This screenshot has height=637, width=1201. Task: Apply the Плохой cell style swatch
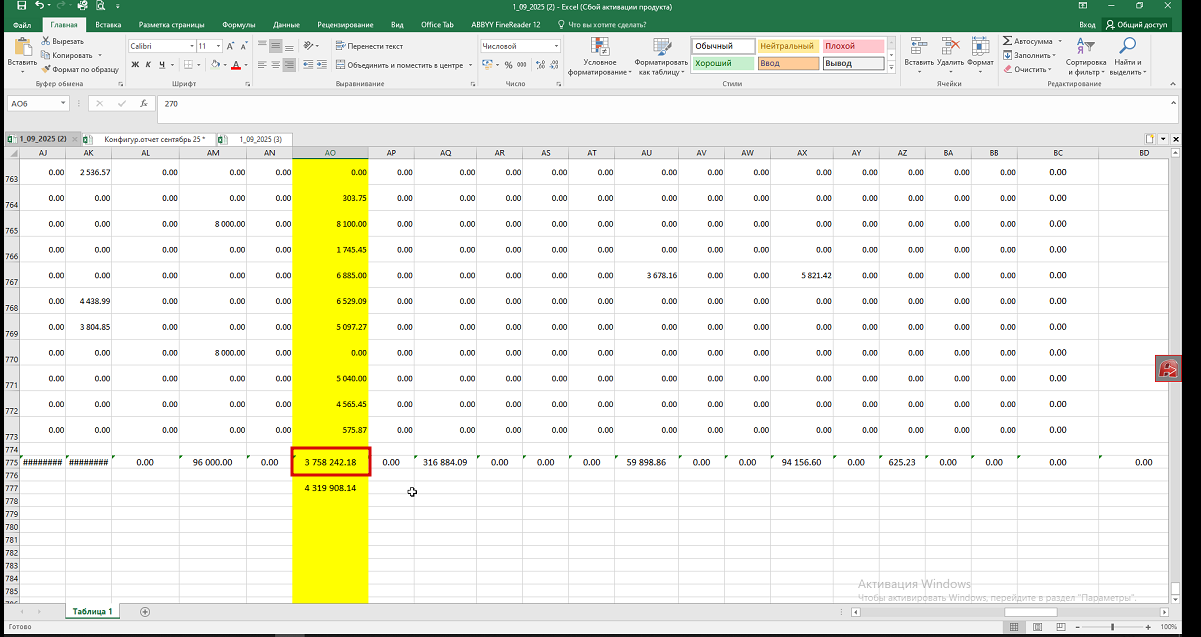[x=852, y=46]
